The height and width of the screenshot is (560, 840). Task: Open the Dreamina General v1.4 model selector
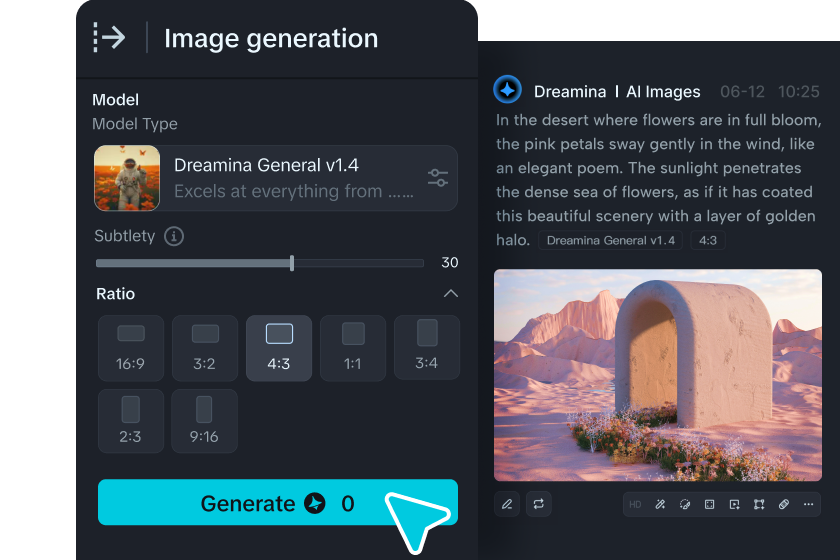pyautogui.click(x=276, y=178)
